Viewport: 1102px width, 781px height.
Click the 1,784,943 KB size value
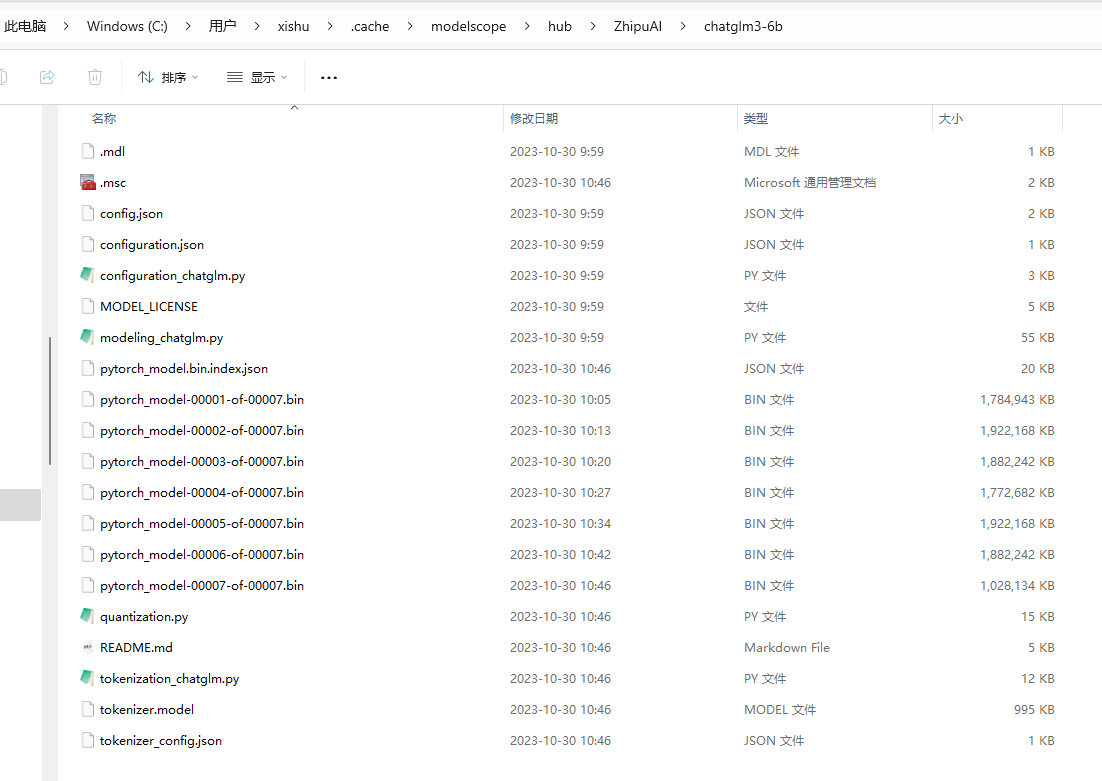click(x=1017, y=399)
